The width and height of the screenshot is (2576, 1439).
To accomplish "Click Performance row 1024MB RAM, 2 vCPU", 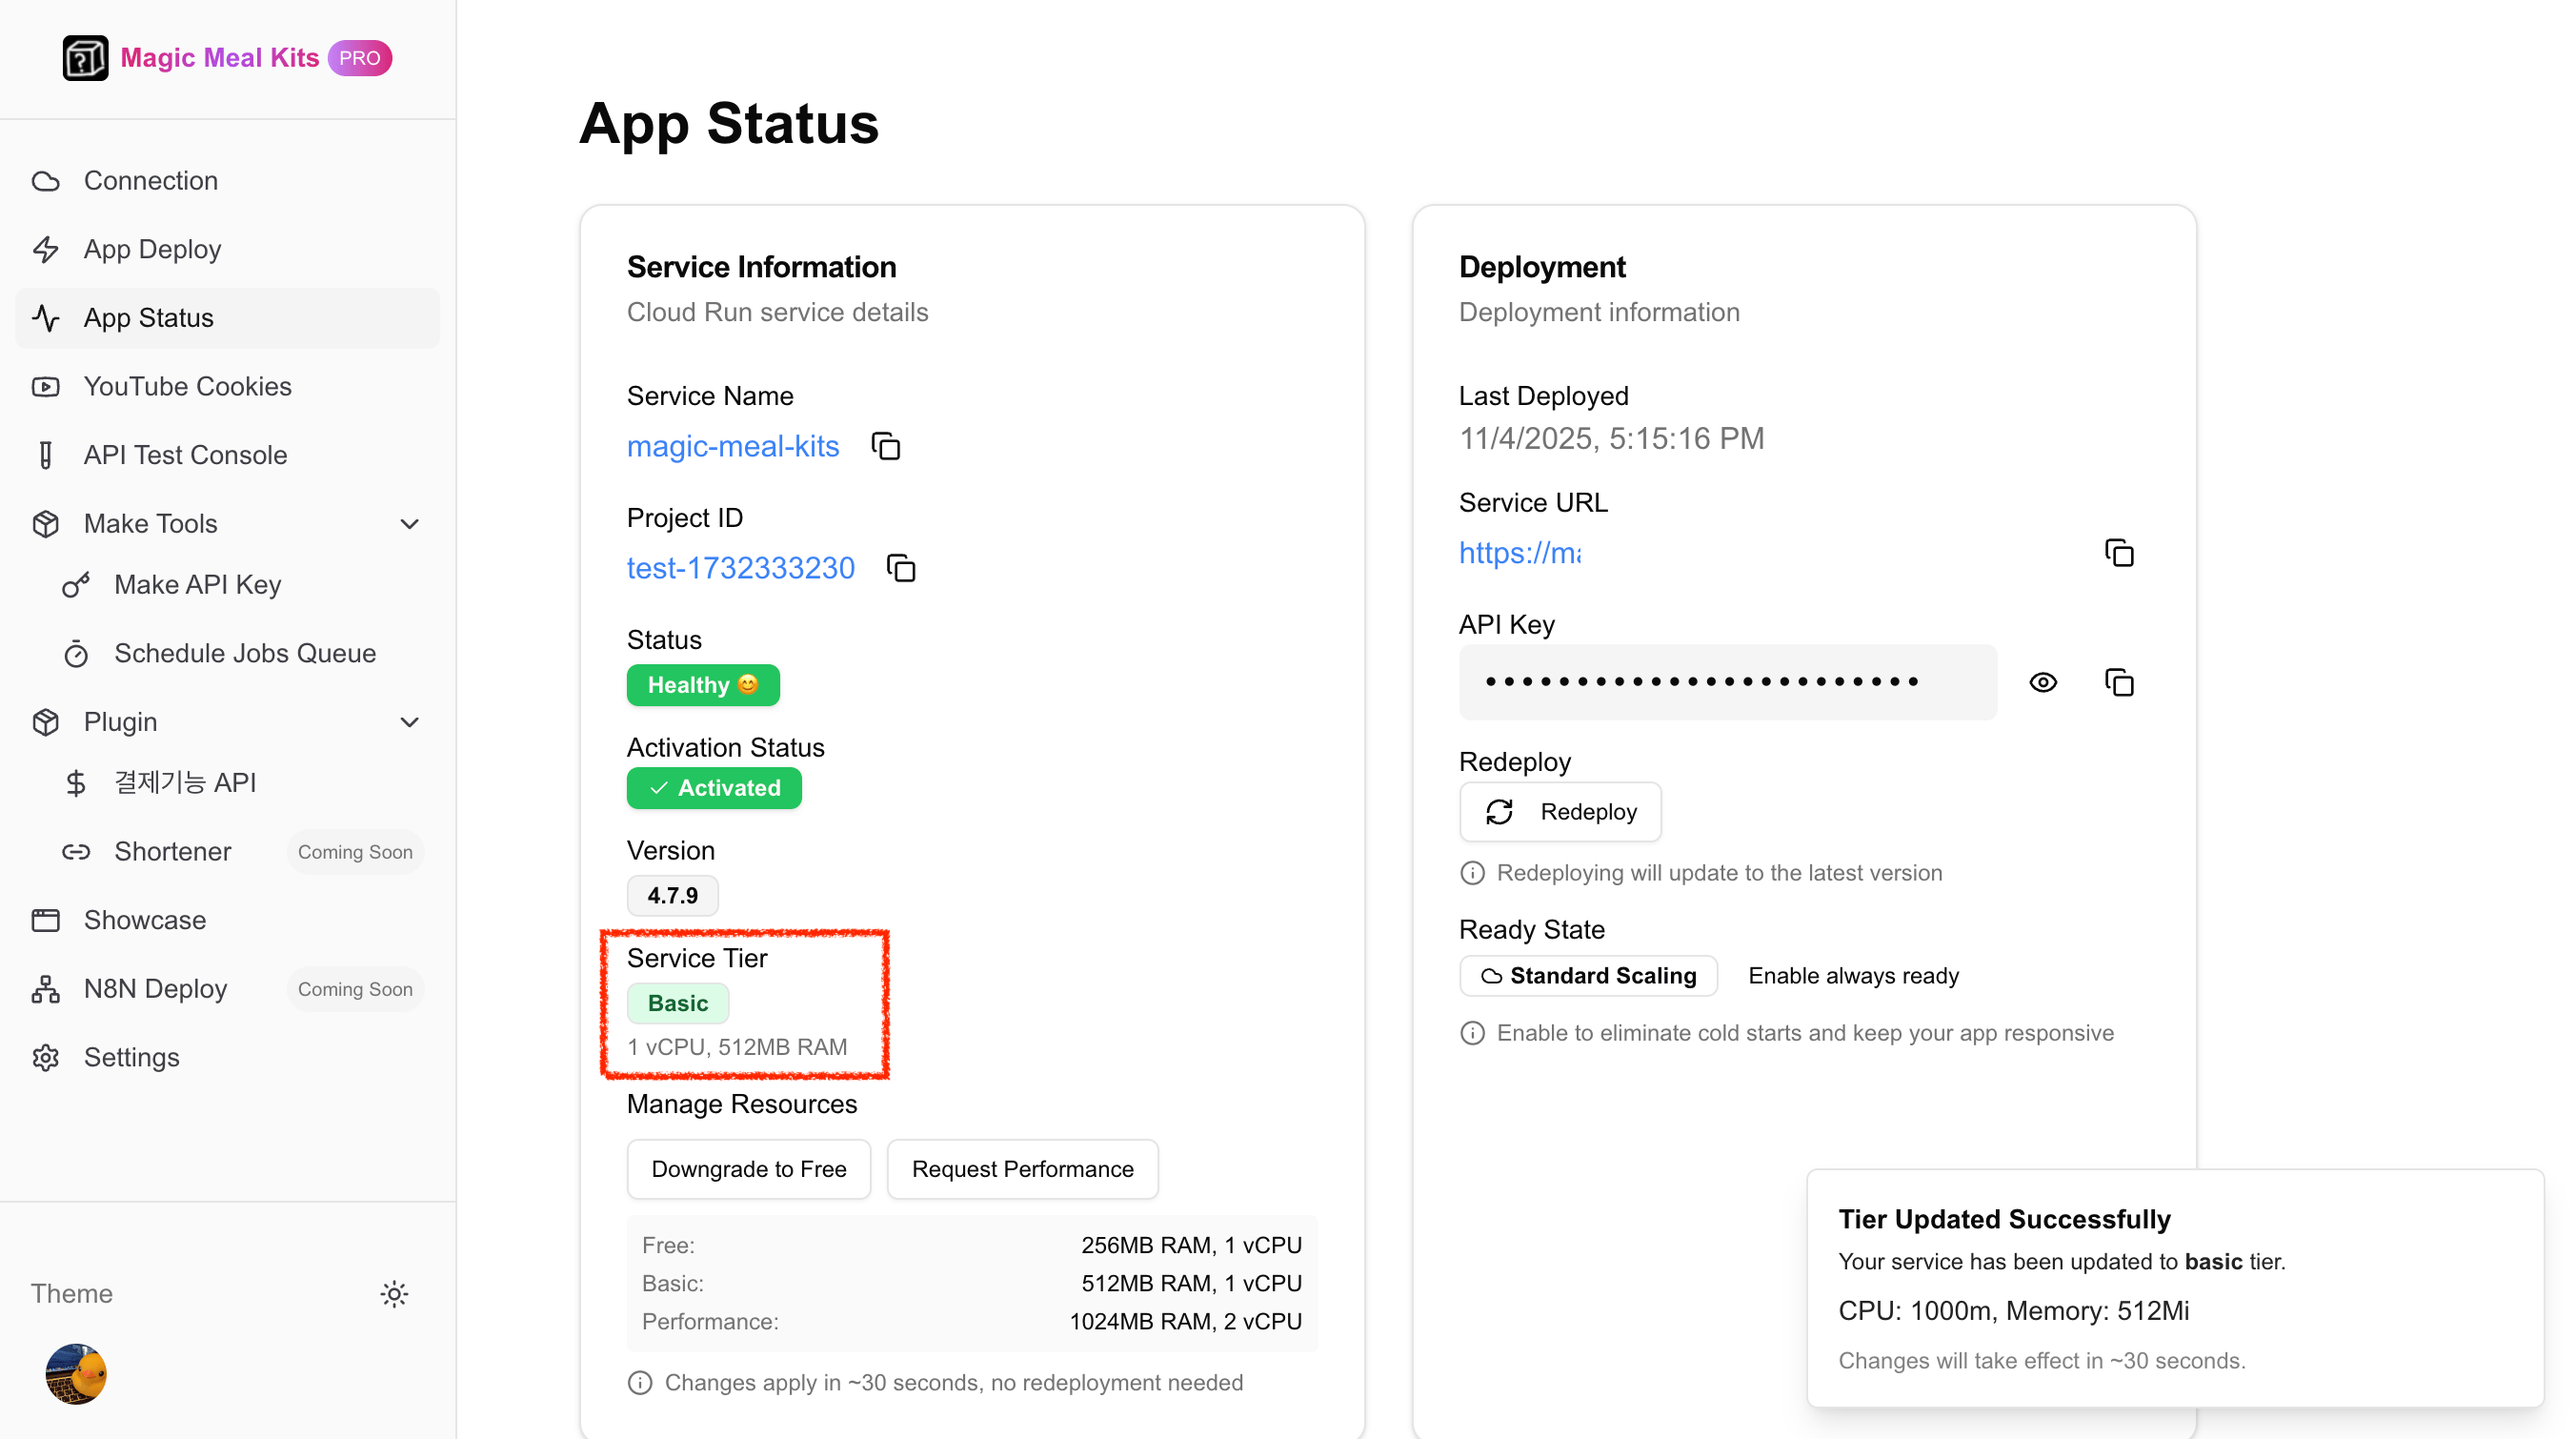I will click(x=972, y=1322).
